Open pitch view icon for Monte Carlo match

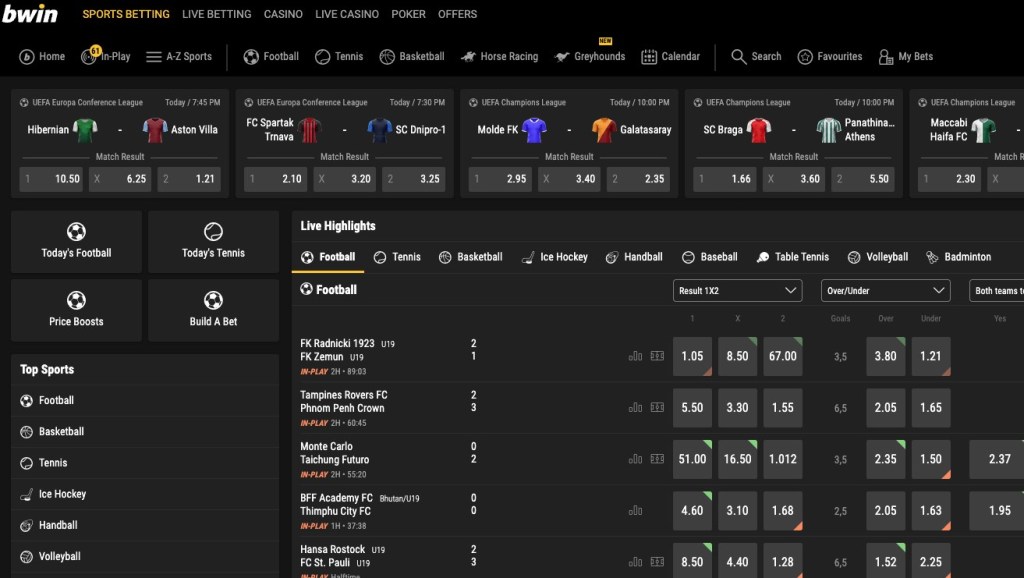(x=657, y=459)
